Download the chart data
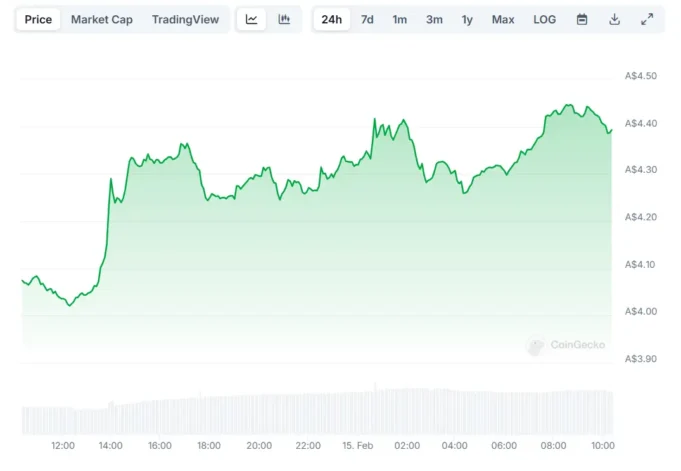 click(614, 20)
